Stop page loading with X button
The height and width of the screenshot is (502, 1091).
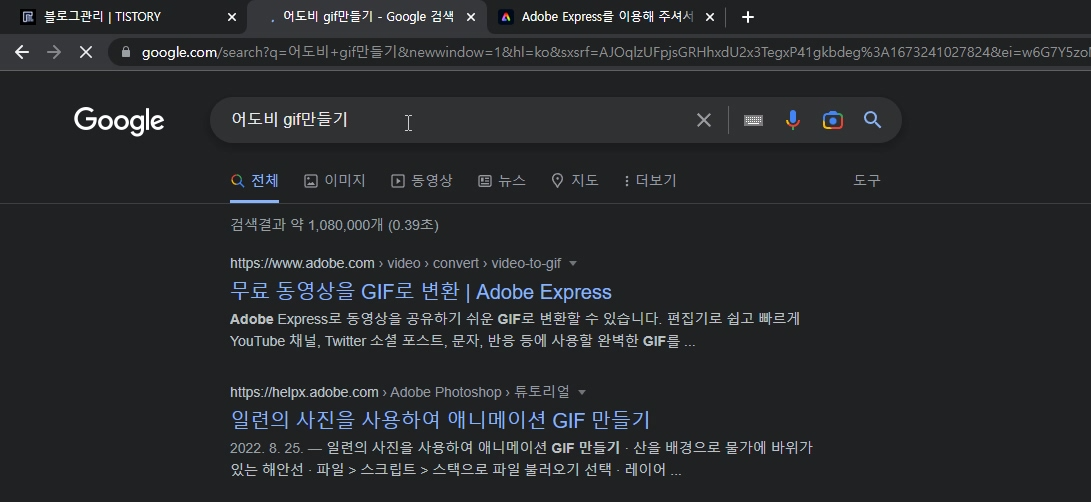pos(86,52)
